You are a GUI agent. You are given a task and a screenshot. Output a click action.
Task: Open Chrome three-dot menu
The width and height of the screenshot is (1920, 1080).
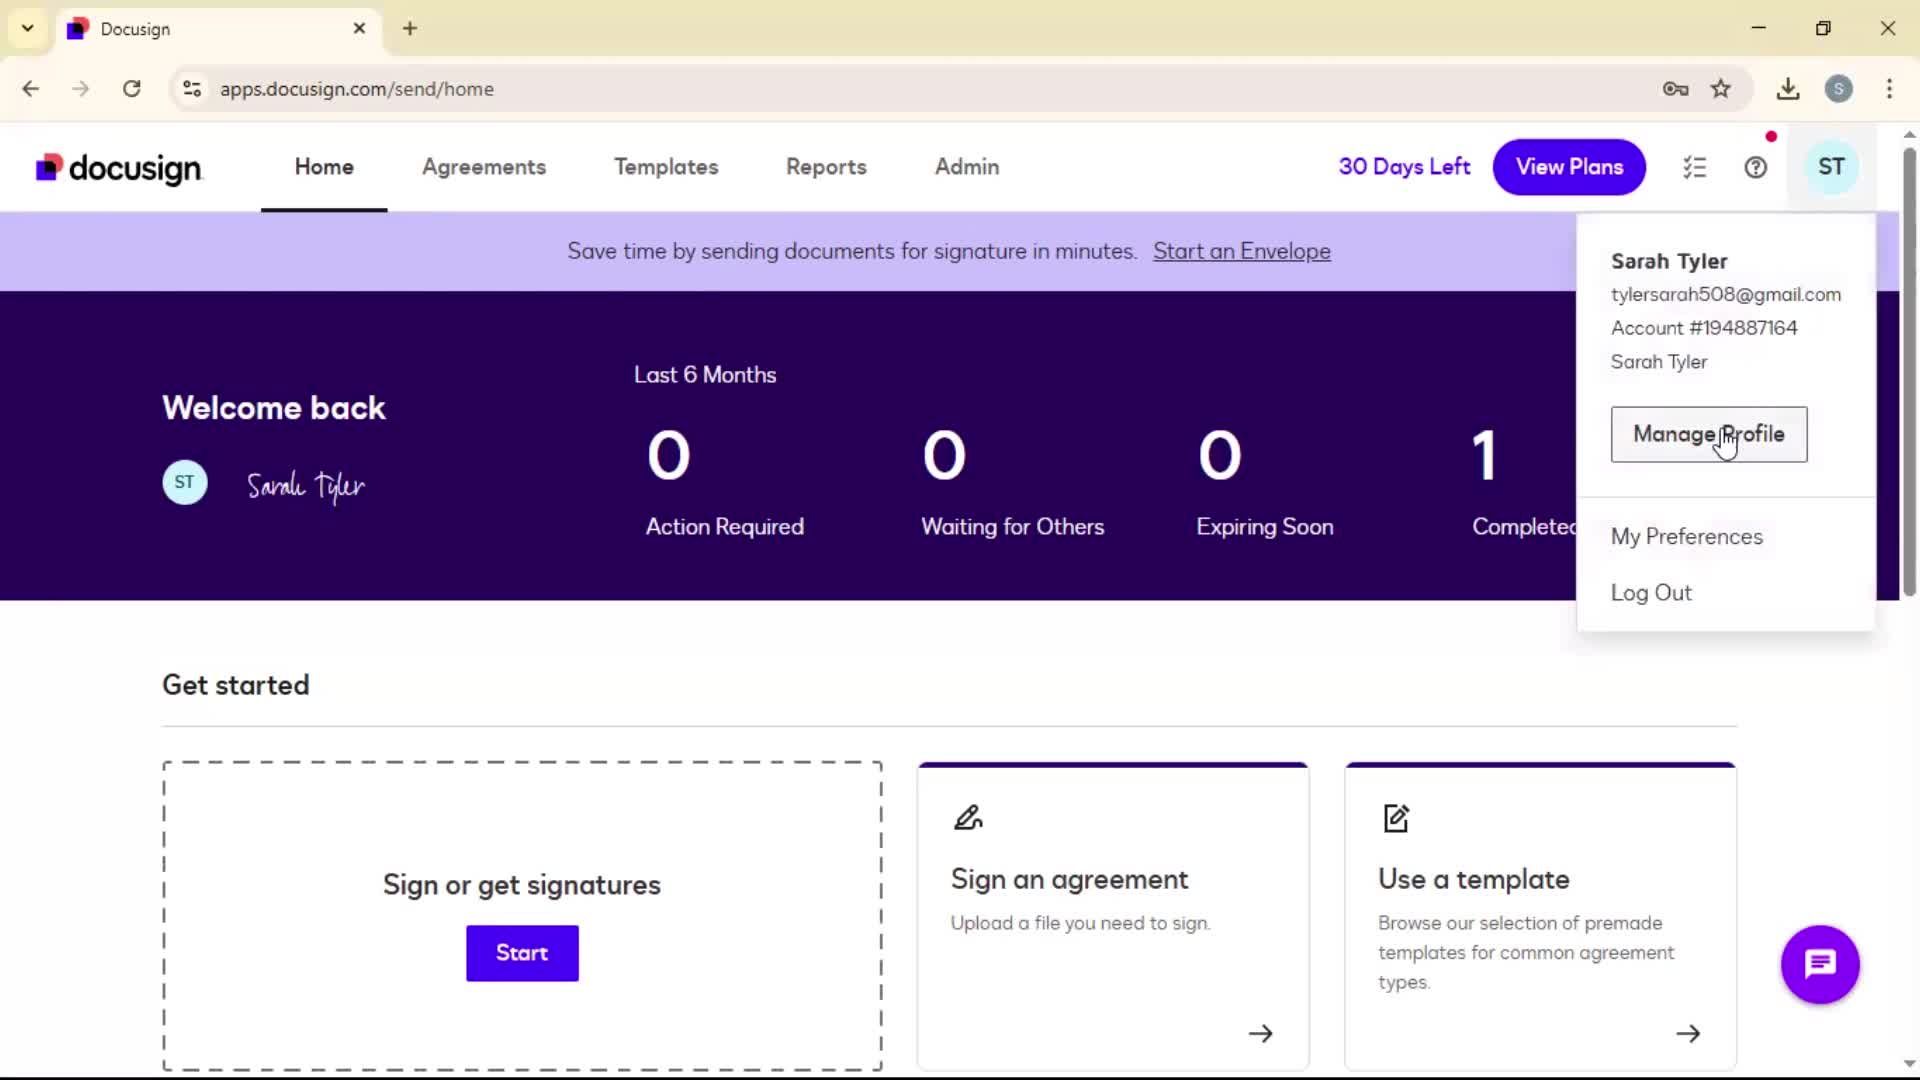pyautogui.click(x=1889, y=89)
